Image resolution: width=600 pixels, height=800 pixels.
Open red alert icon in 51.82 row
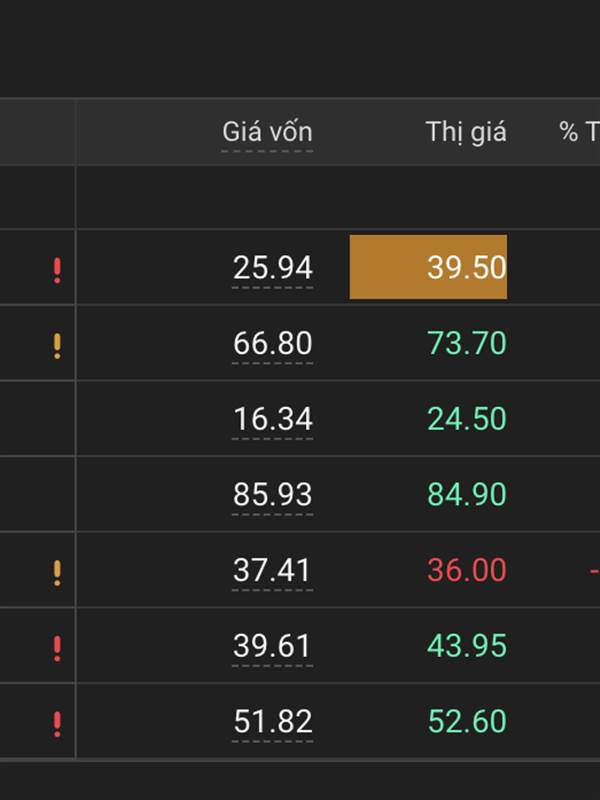(x=57, y=723)
